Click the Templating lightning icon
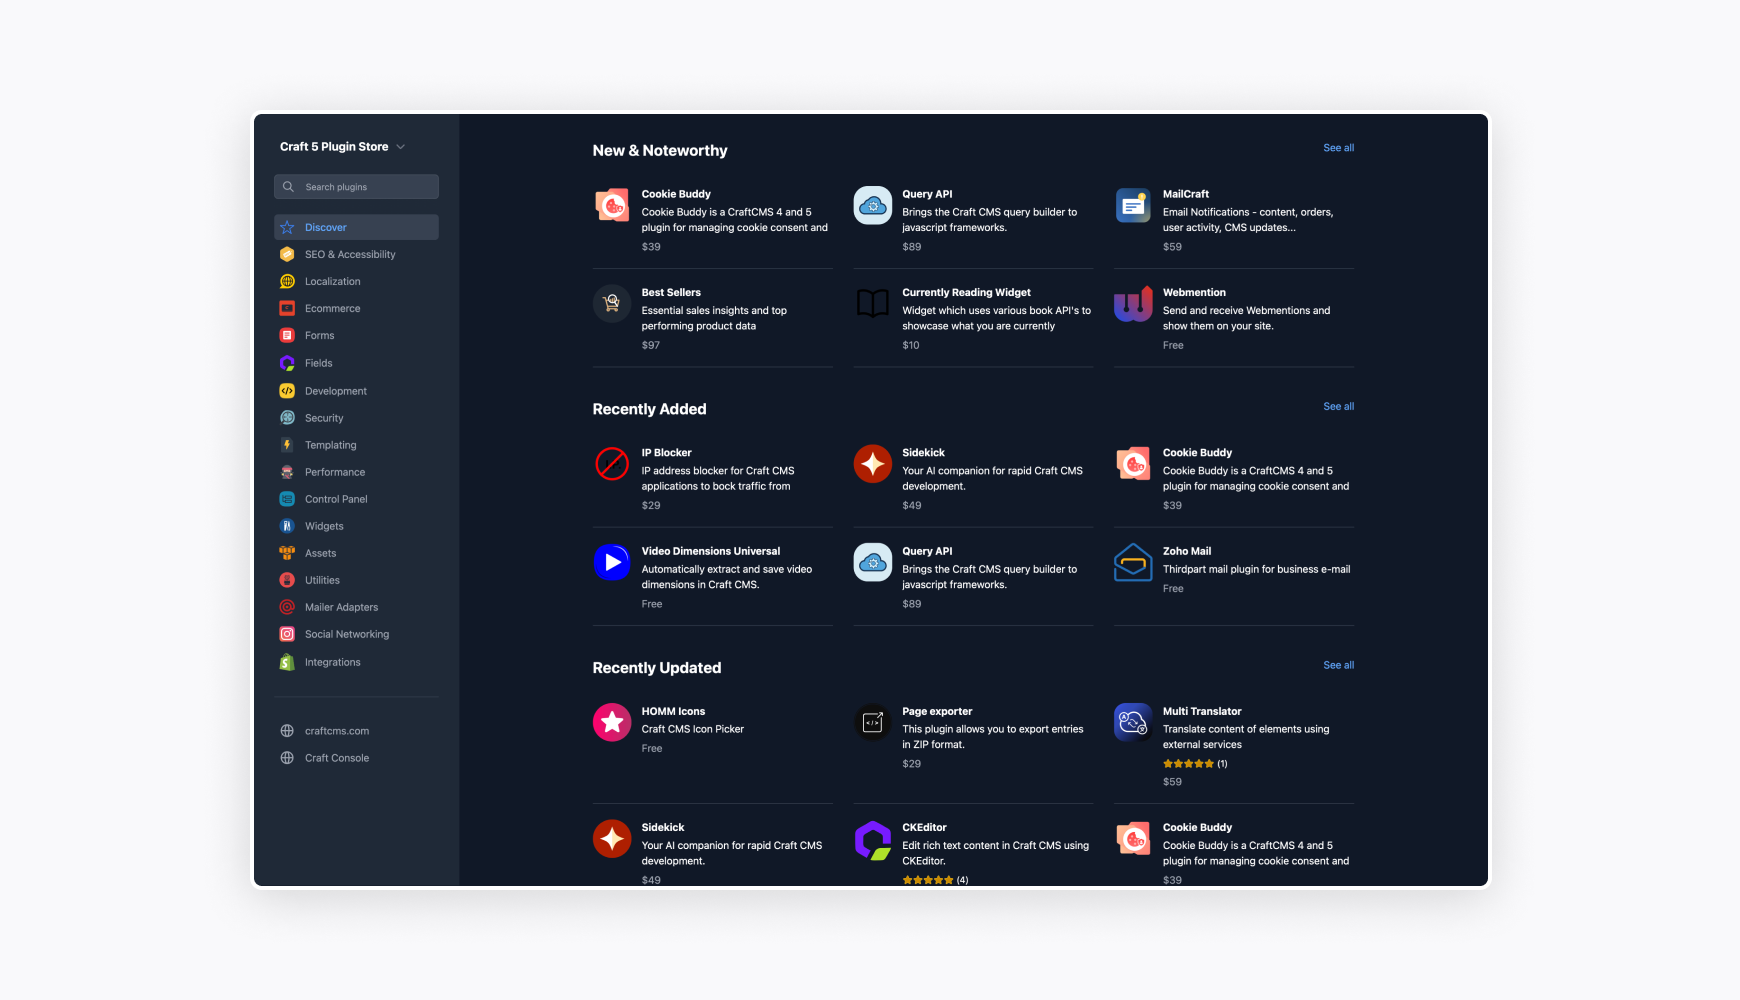1740x1000 pixels. 287,445
